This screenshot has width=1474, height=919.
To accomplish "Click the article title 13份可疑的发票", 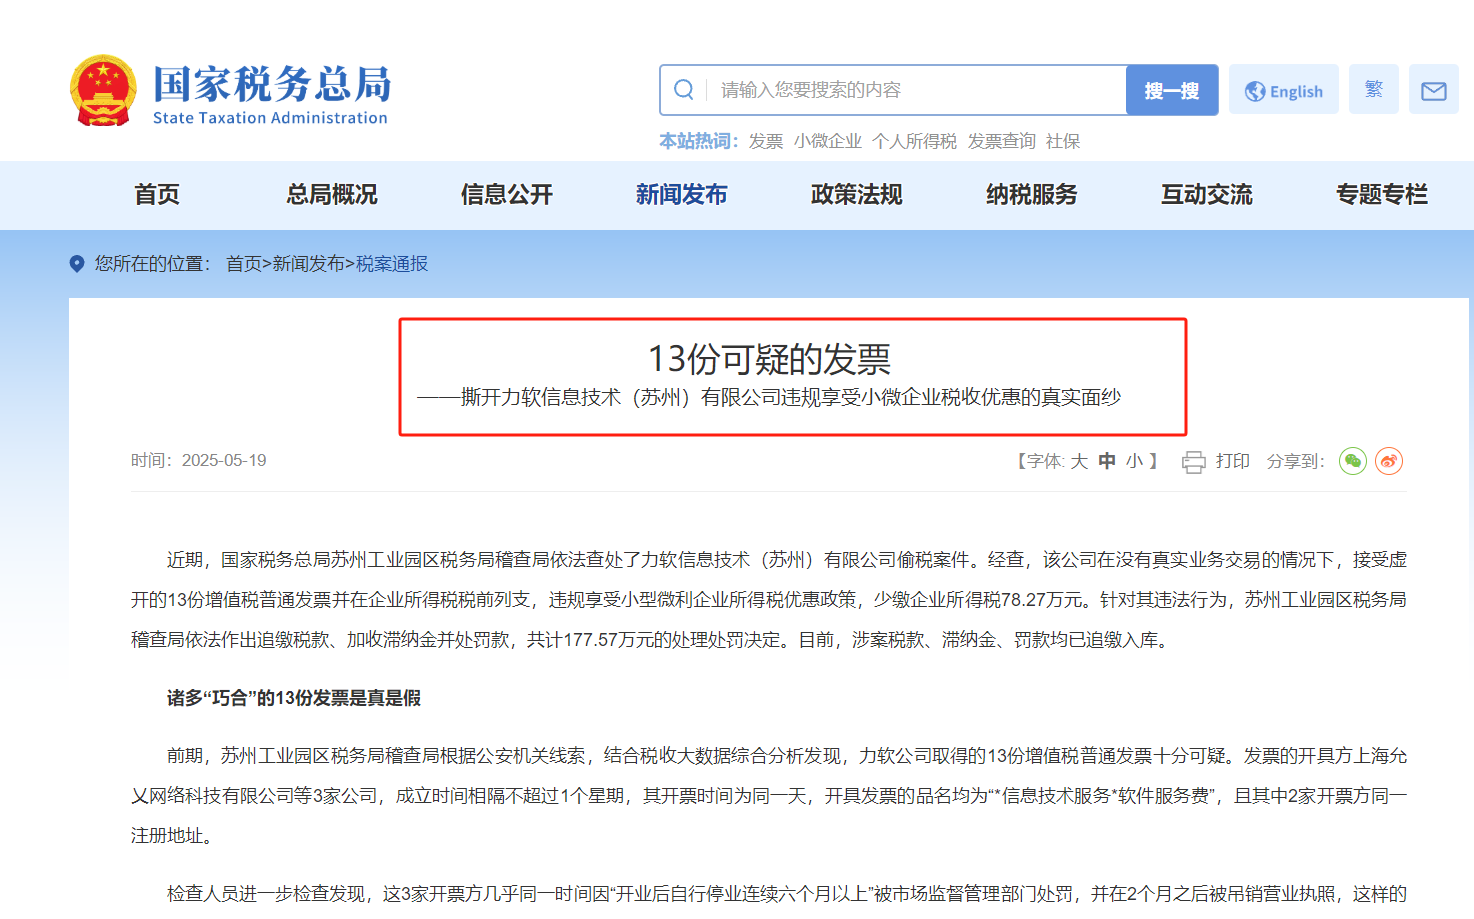I will tap(769, 359).
